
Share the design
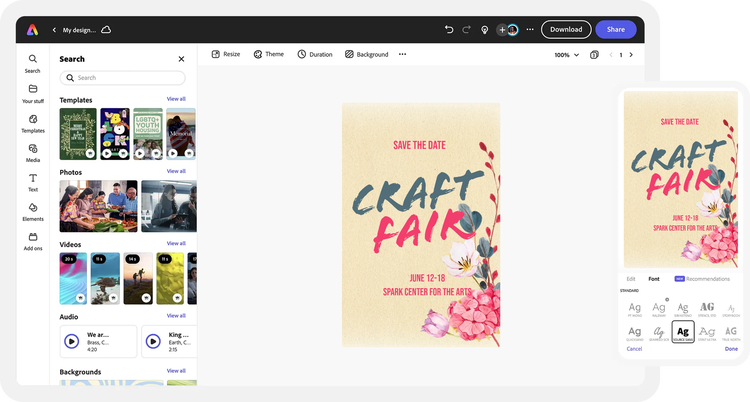pos(616,29)
